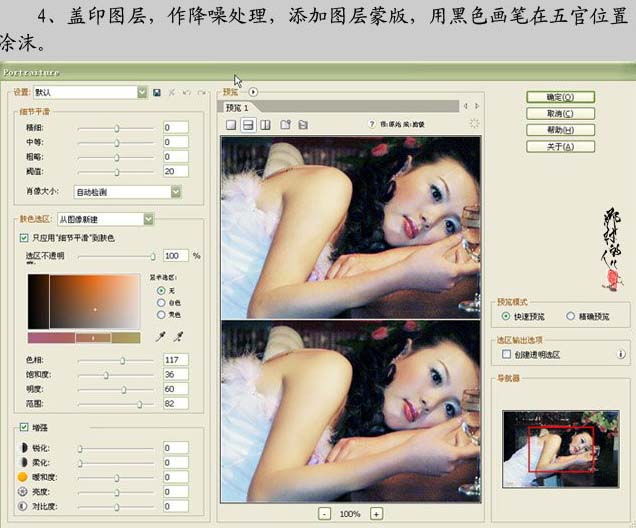Go to previous preview tab arrow

pyautogui.click(x=466, y=106)
